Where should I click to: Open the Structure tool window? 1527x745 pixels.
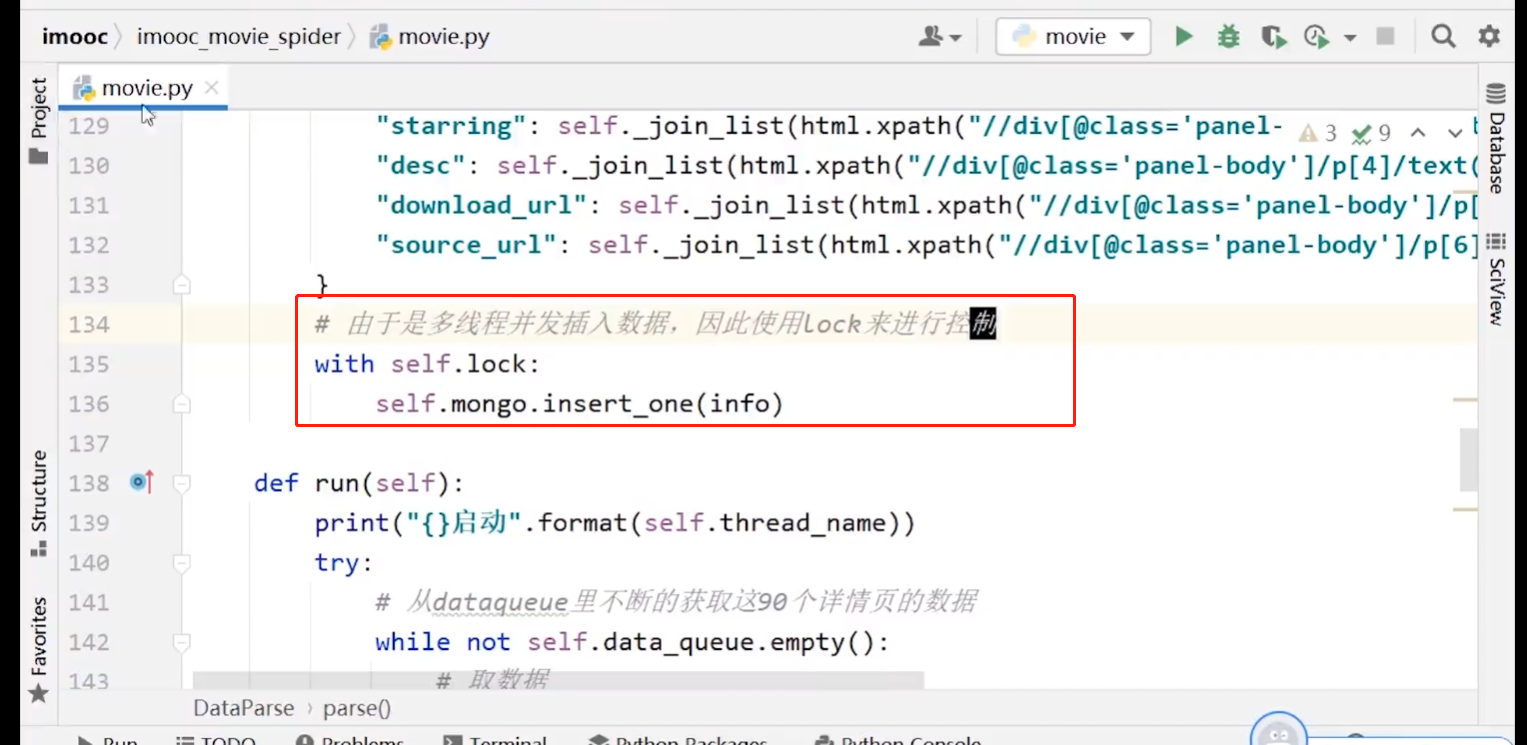(x=38, y=503)
